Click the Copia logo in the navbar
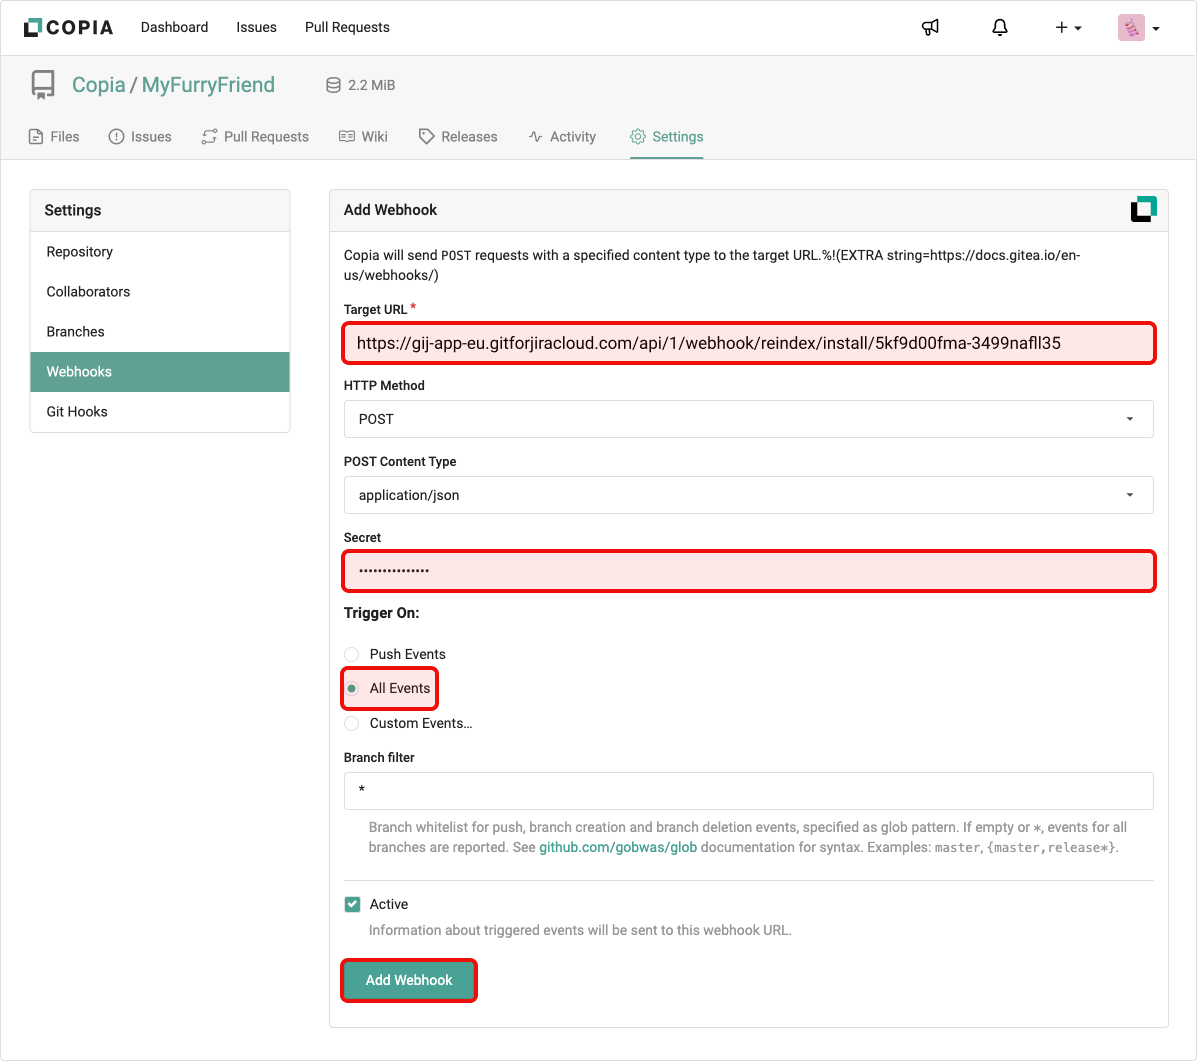Viewport: 1197px width, 1061px height. tap(68, 27)
